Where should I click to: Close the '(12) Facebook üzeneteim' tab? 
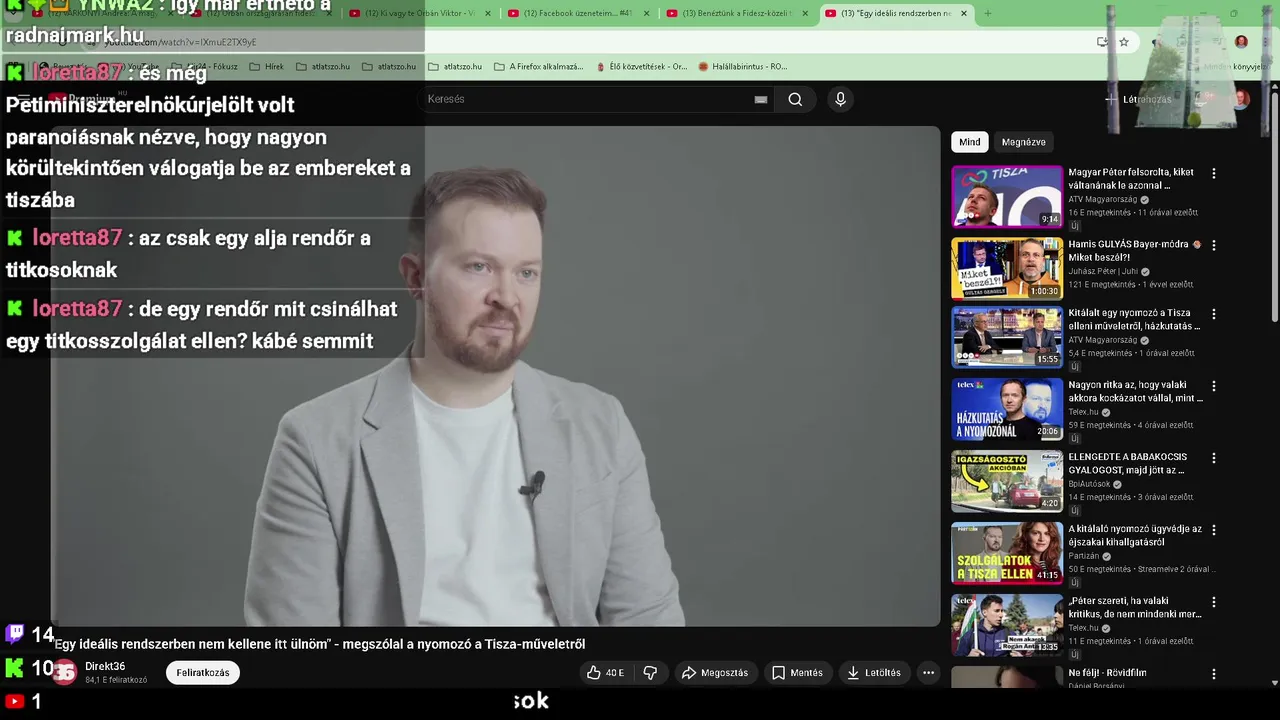click(646, 13)
